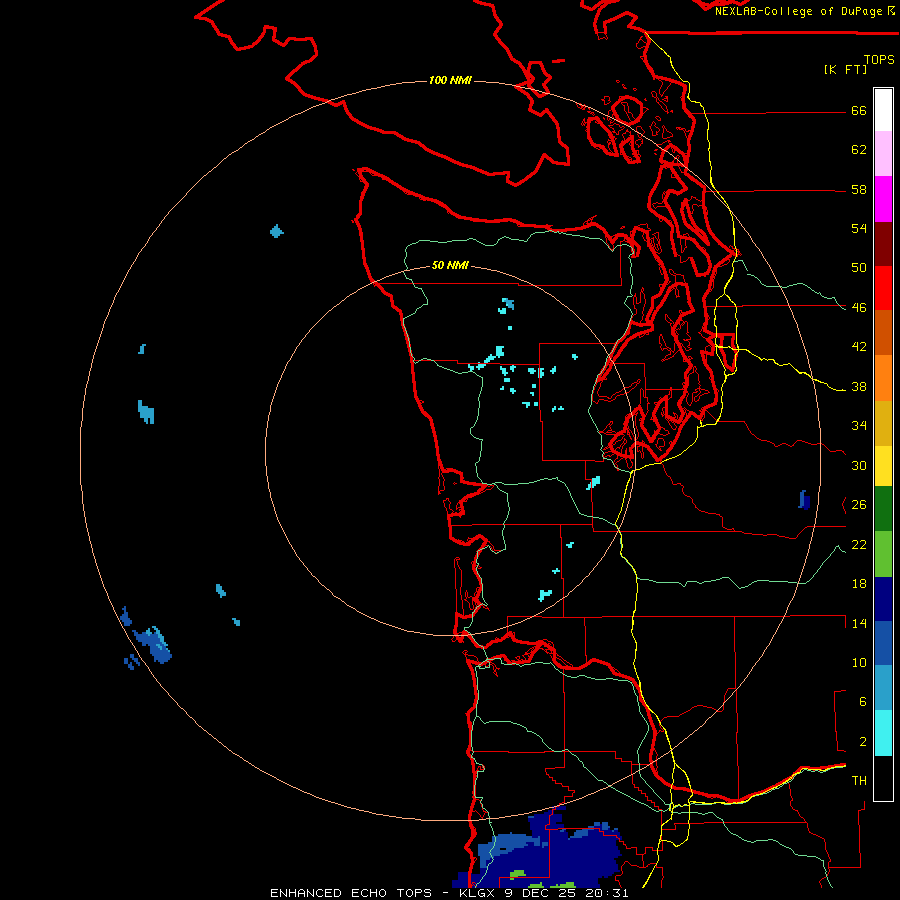Click the orange 42 legend swatch

883,378
